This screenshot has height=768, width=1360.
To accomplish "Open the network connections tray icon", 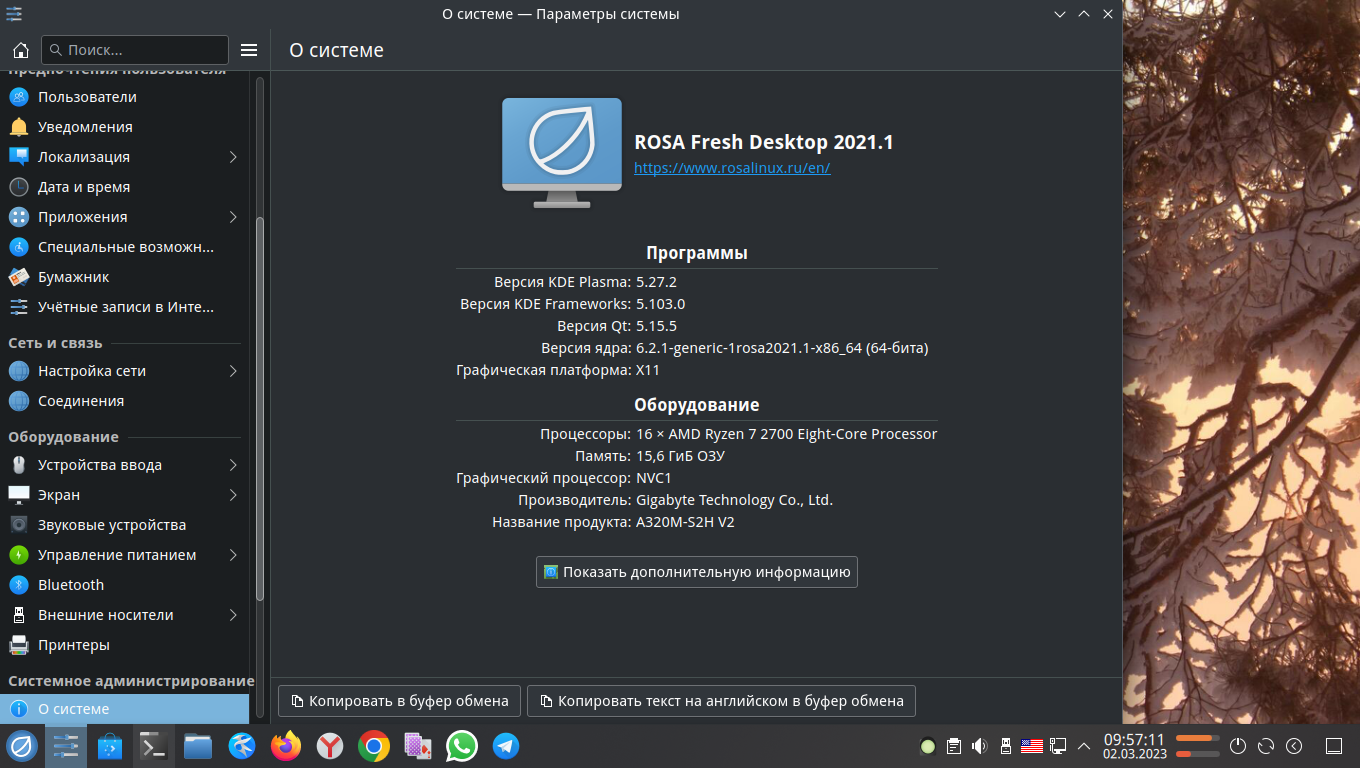I will pyautogui.click(x=1058, y=746).
